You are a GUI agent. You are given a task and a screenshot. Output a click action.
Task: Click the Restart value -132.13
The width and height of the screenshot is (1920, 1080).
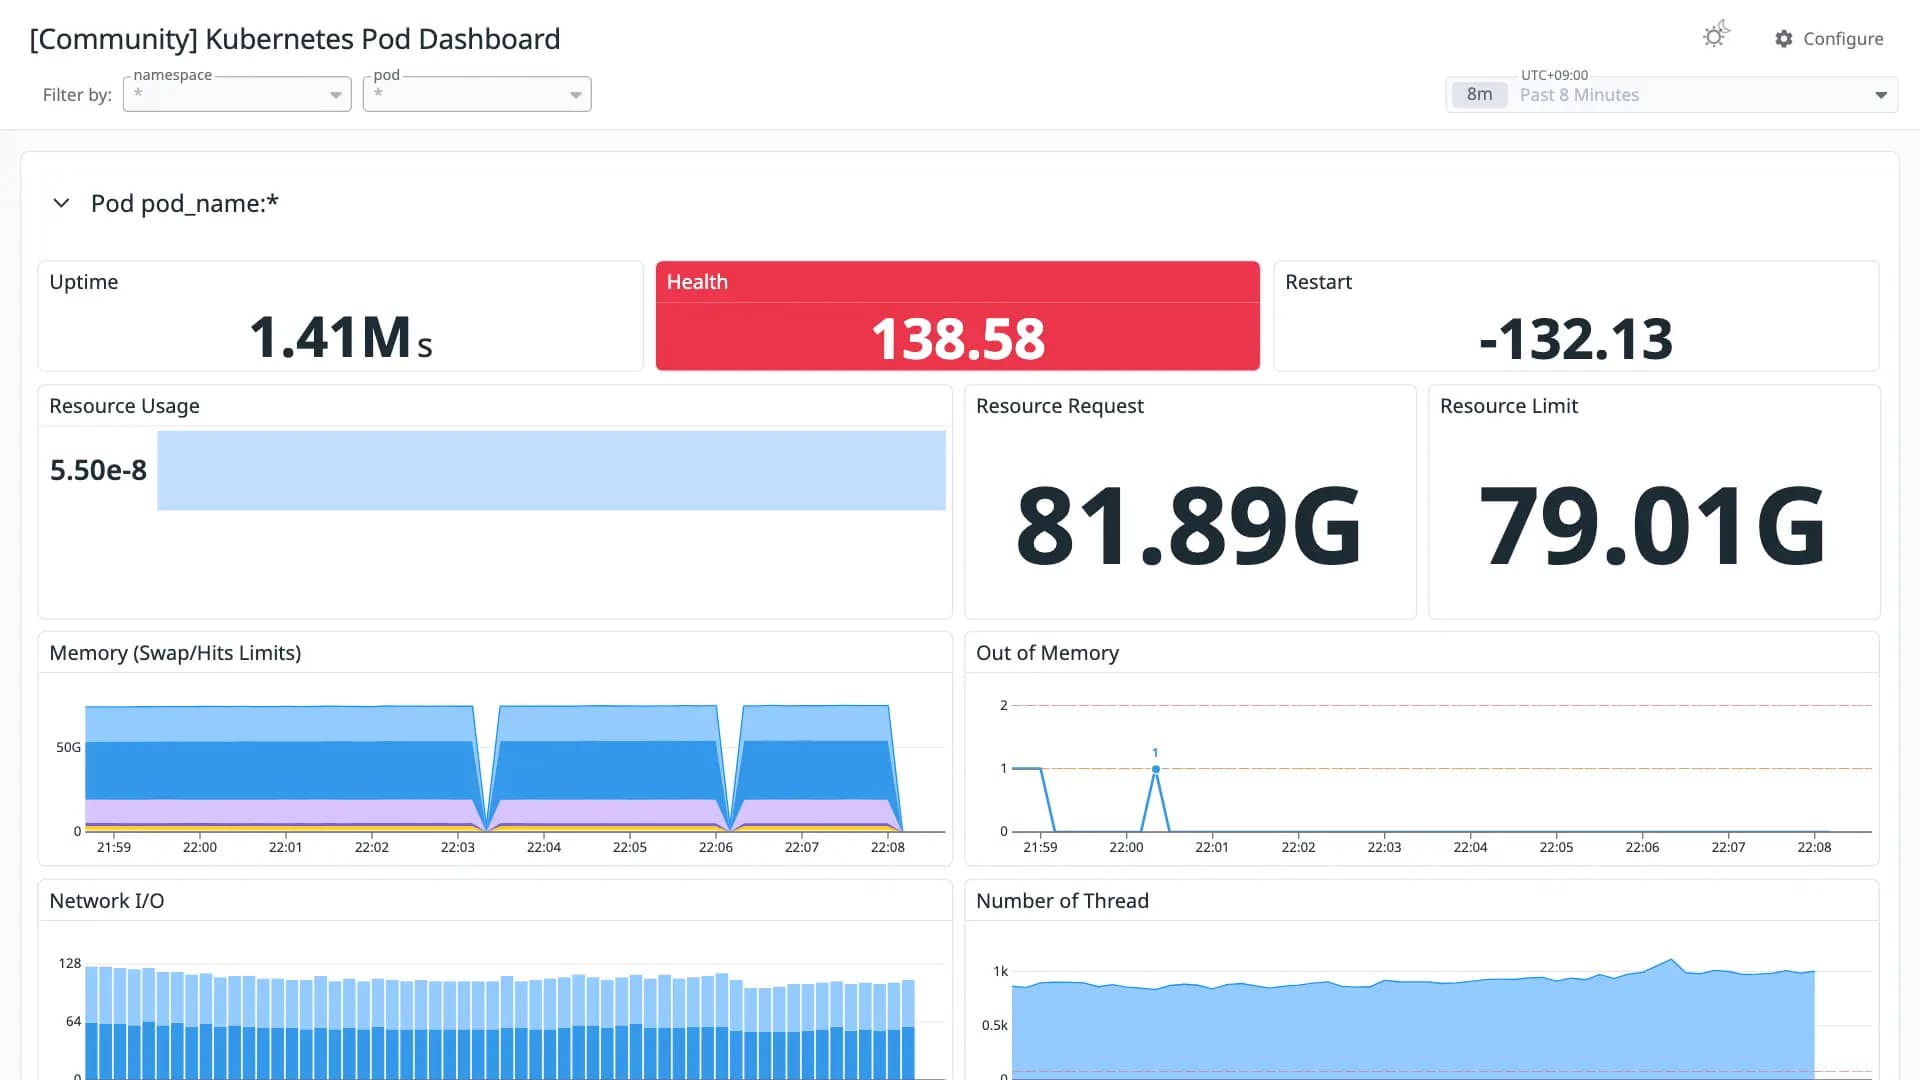pyautogui.click(x=1576, y=338)
